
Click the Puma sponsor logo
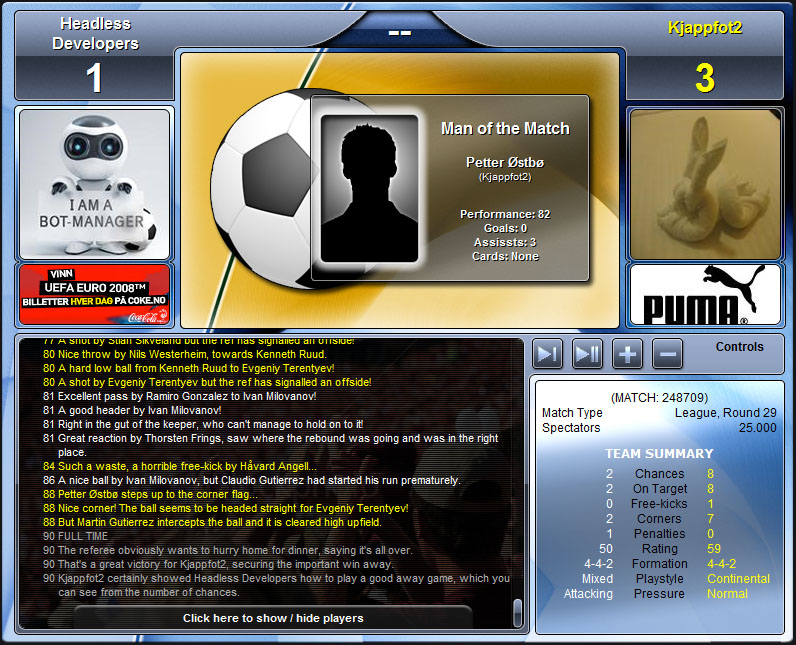pyautogui.click(x=704, y=295)
